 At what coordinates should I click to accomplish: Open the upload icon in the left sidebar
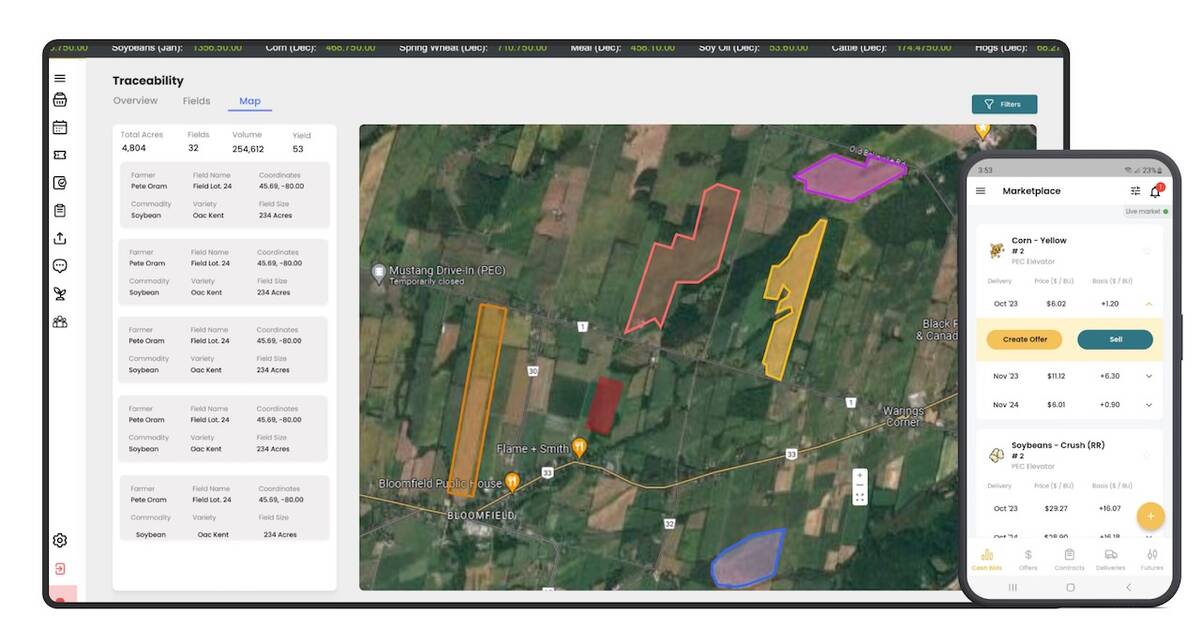[59, 239]
